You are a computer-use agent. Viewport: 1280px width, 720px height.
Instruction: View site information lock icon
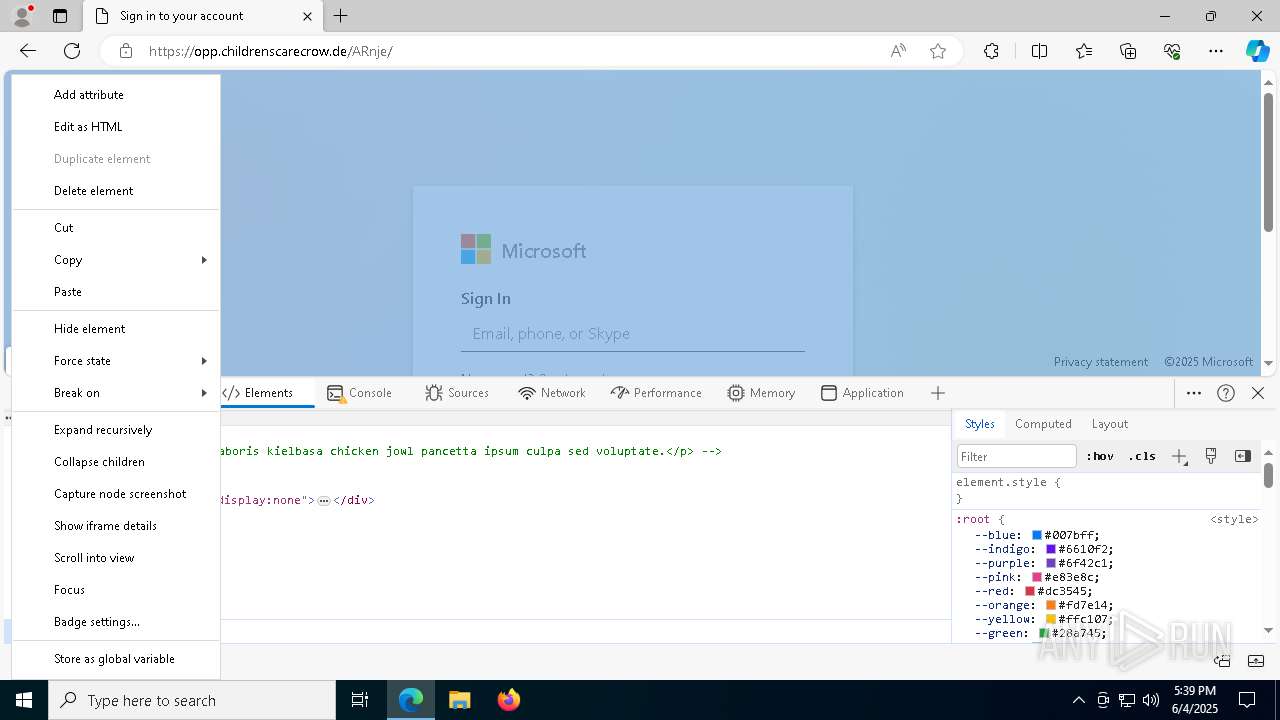click(125, 51)
